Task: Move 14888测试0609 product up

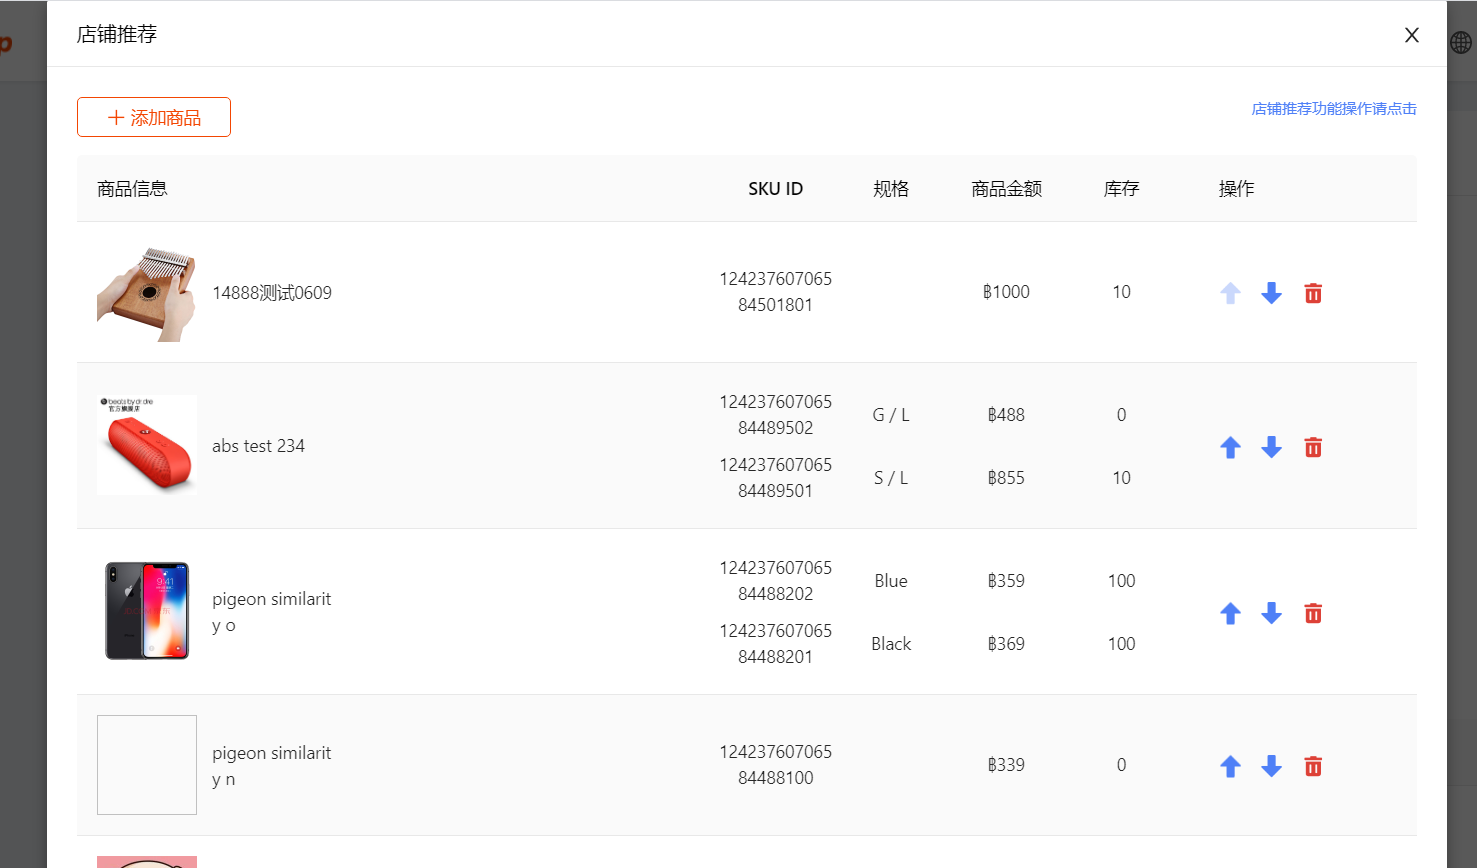Action: pos(1230,293)
